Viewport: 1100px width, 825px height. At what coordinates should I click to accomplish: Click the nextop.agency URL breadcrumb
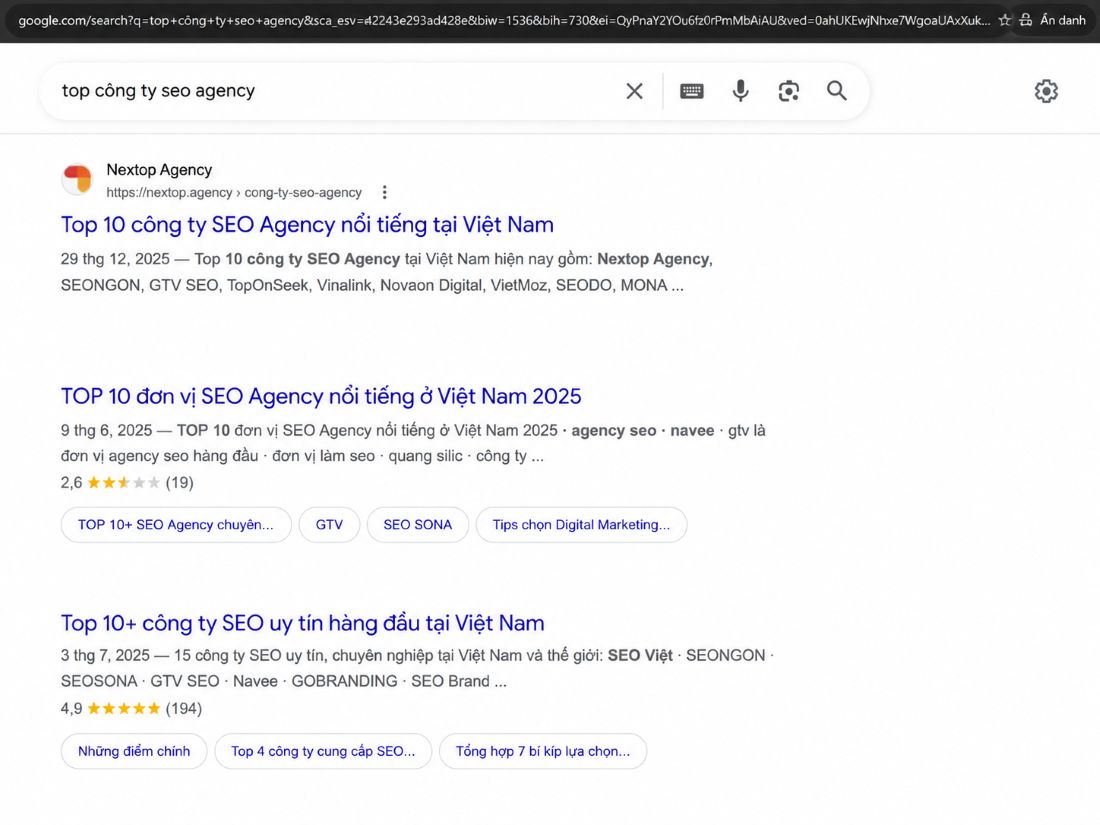234,193
